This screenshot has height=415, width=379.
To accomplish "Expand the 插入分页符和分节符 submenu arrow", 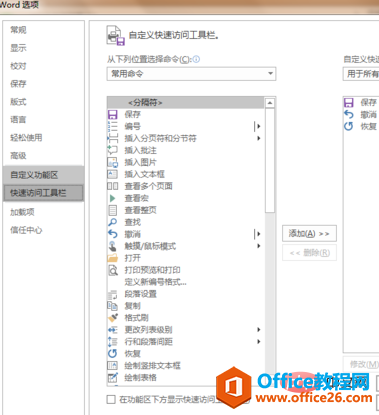I will (x=259, y=138).
